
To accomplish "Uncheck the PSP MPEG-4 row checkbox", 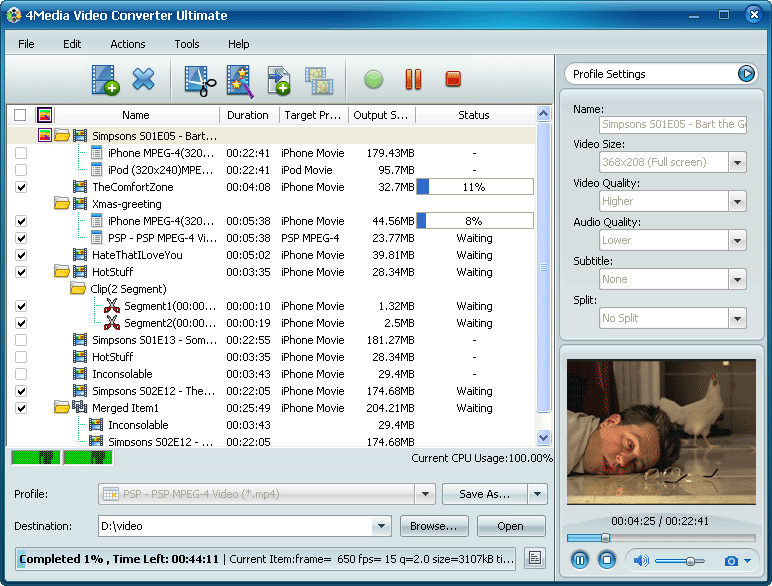I will 21,238.
